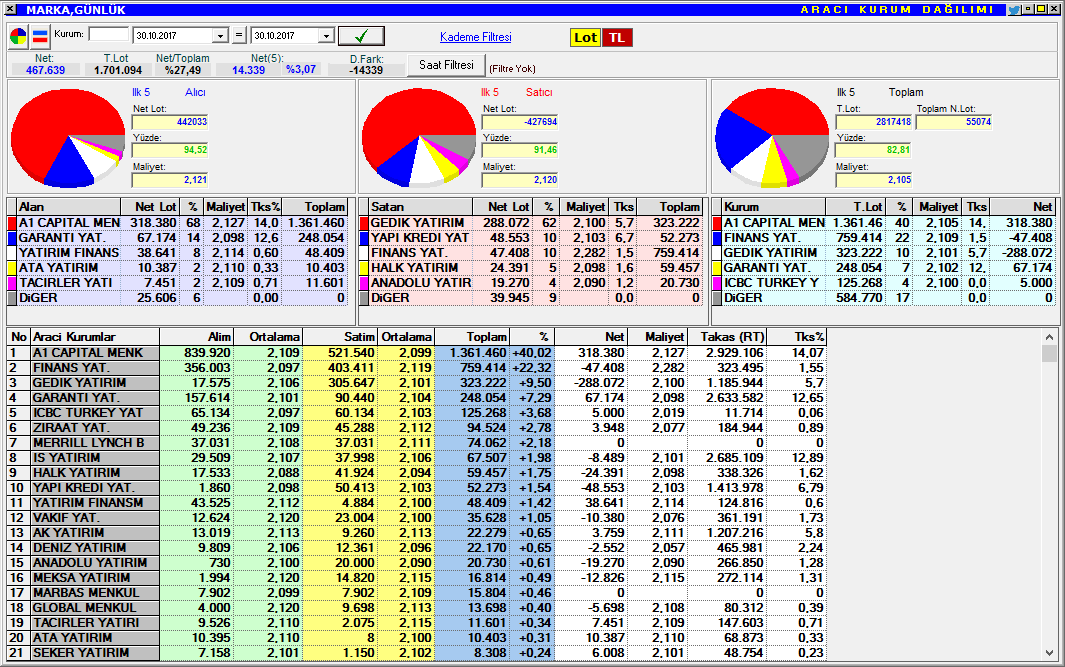Viewport: 1065px width, 667px height.
Task: Select TACIRLER YATI row in Alan table
Action: pyautogui.click(x=178, y=283)
